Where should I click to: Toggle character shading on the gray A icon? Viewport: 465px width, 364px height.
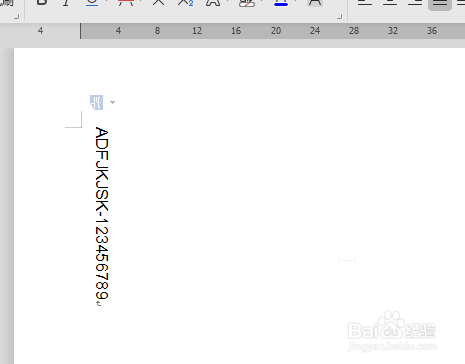click(315, 3)
